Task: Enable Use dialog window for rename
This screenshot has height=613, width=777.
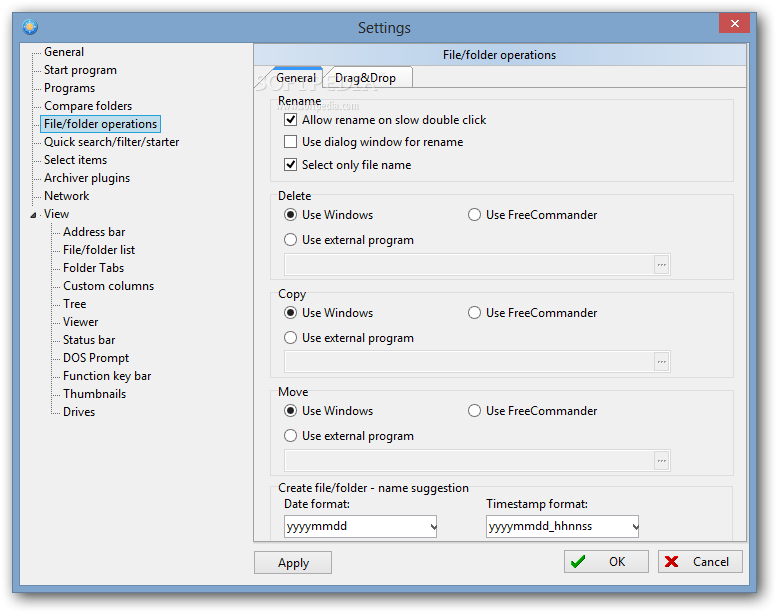Action: click(290, 142)
